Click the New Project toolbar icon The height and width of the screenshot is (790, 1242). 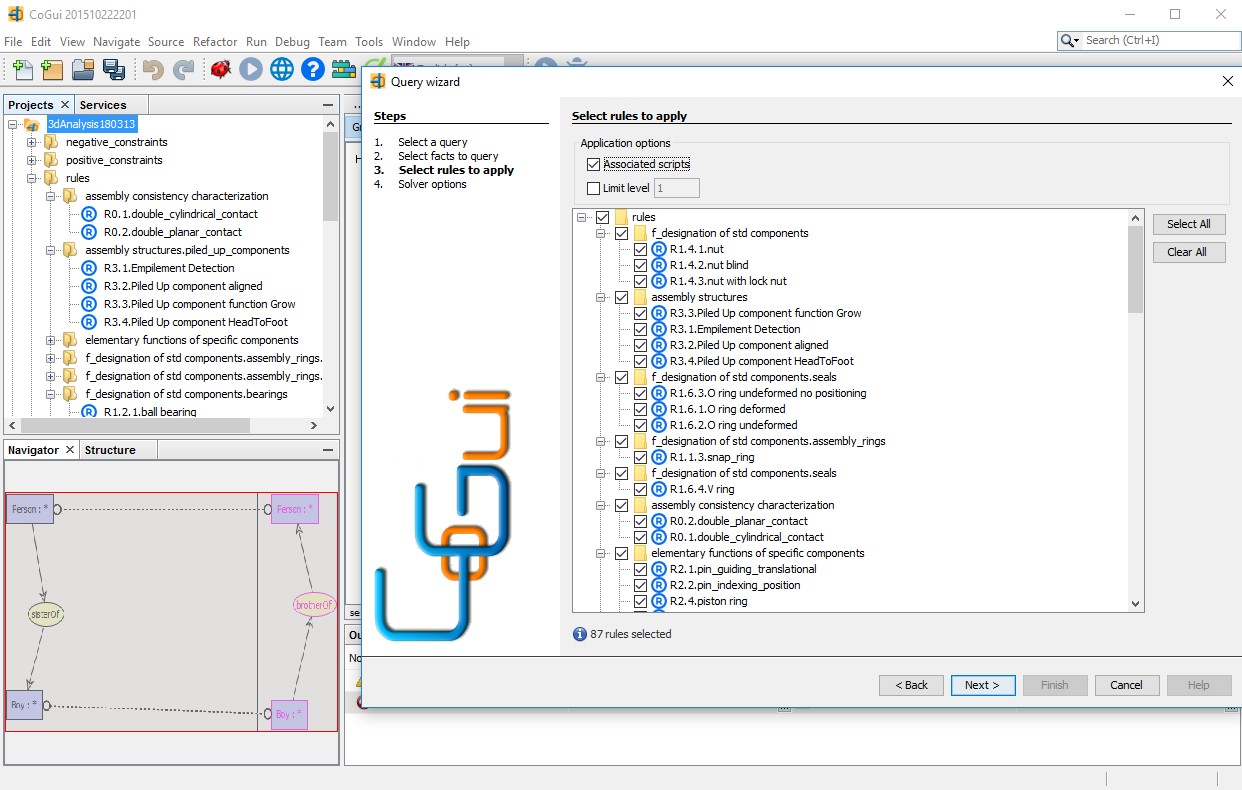[52, 69]
